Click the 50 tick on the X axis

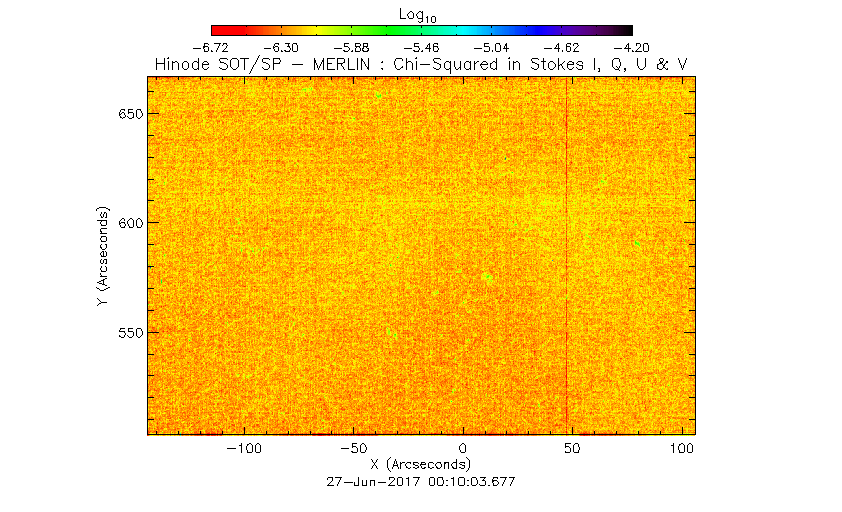click(569, 449)
